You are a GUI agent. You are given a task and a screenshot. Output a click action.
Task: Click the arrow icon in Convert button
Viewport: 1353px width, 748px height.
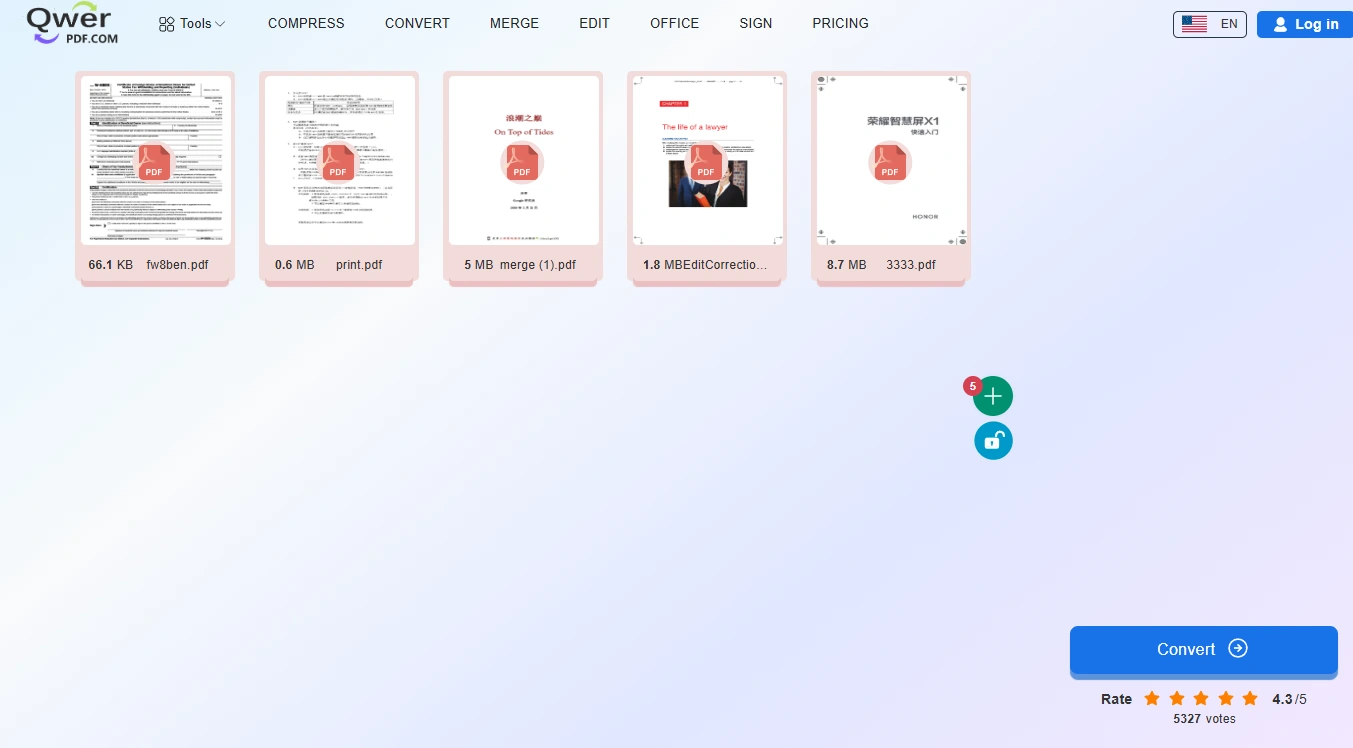pyautogui.click(x=1238, y=648)
